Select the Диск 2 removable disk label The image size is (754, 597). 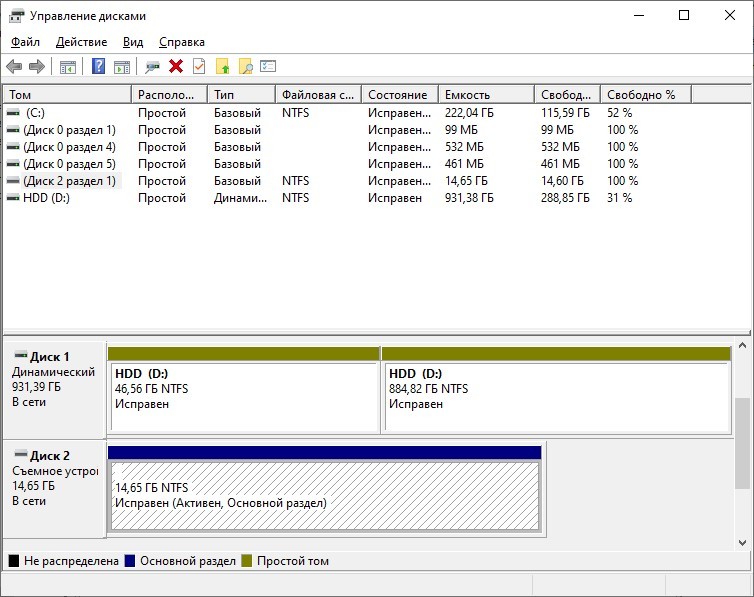54,488
